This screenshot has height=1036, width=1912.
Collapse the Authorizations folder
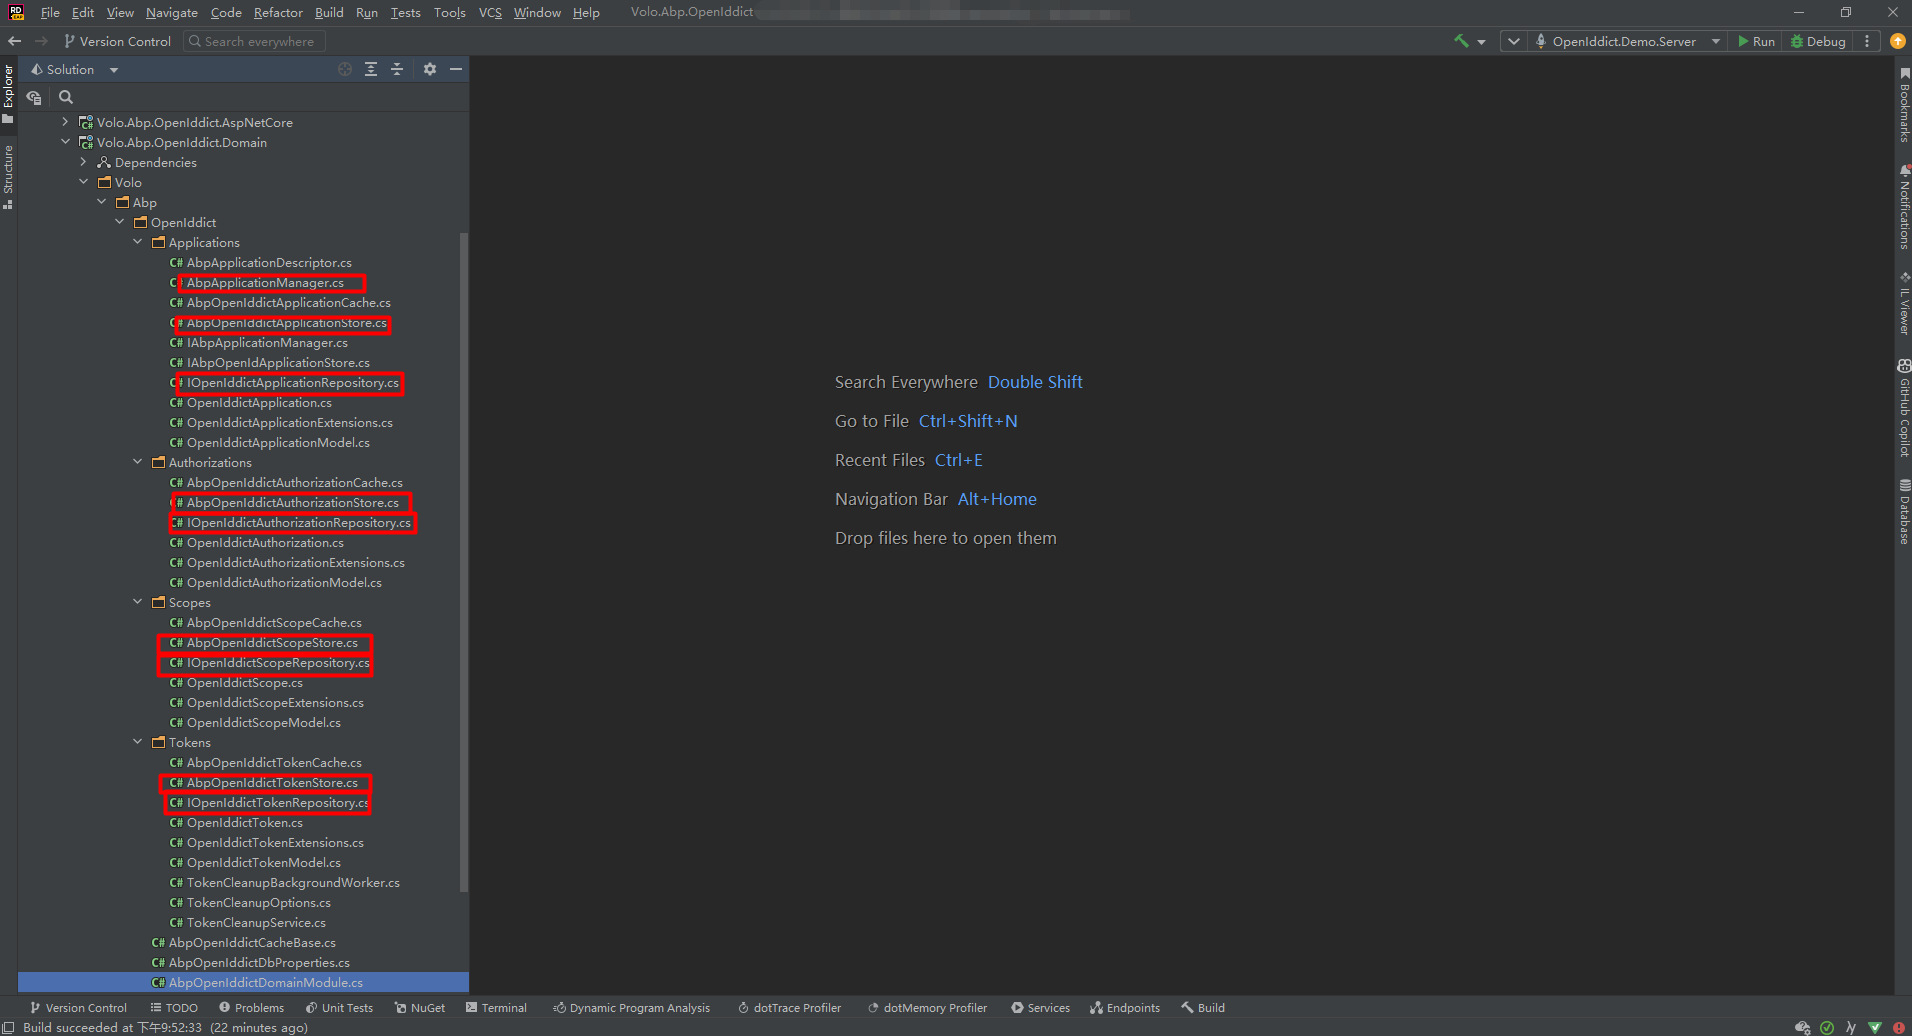tap(138, 462)
